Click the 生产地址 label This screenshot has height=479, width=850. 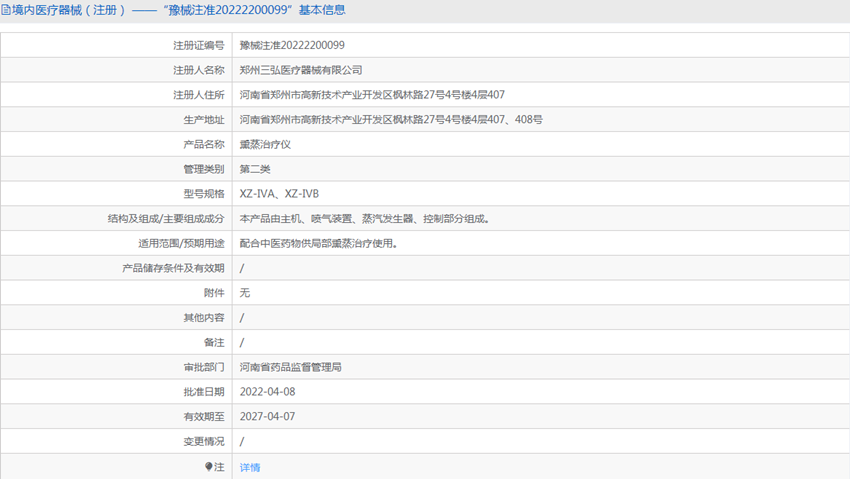[x=204, y=120]
